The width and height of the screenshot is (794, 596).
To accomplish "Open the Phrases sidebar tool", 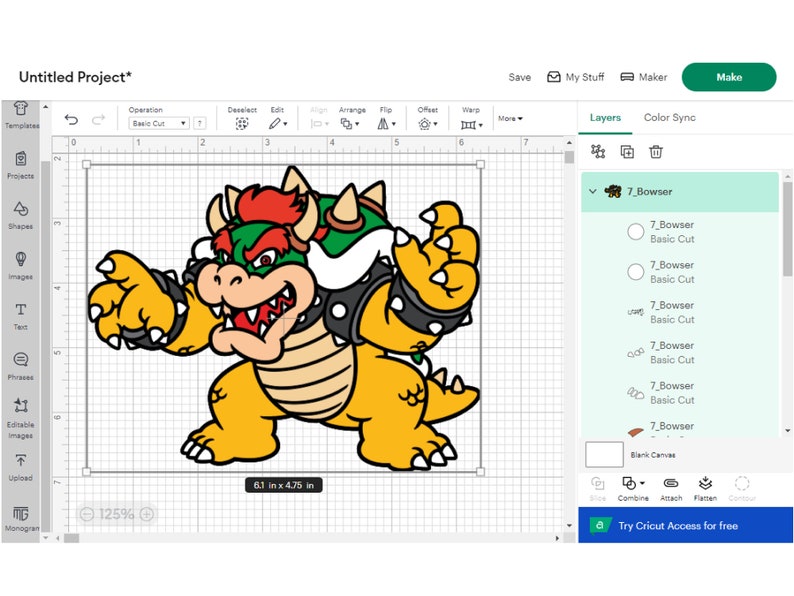I will (x=20, y=366).
